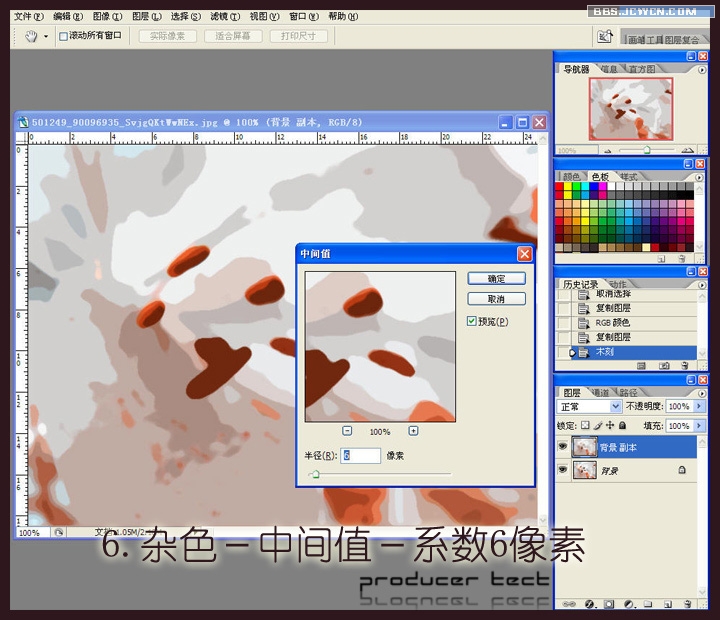Image resolution: width=720 pixels, height=620 pixels.
Task: Hide the 背景 副本 layer eye icon
Action: pos(562,446)
